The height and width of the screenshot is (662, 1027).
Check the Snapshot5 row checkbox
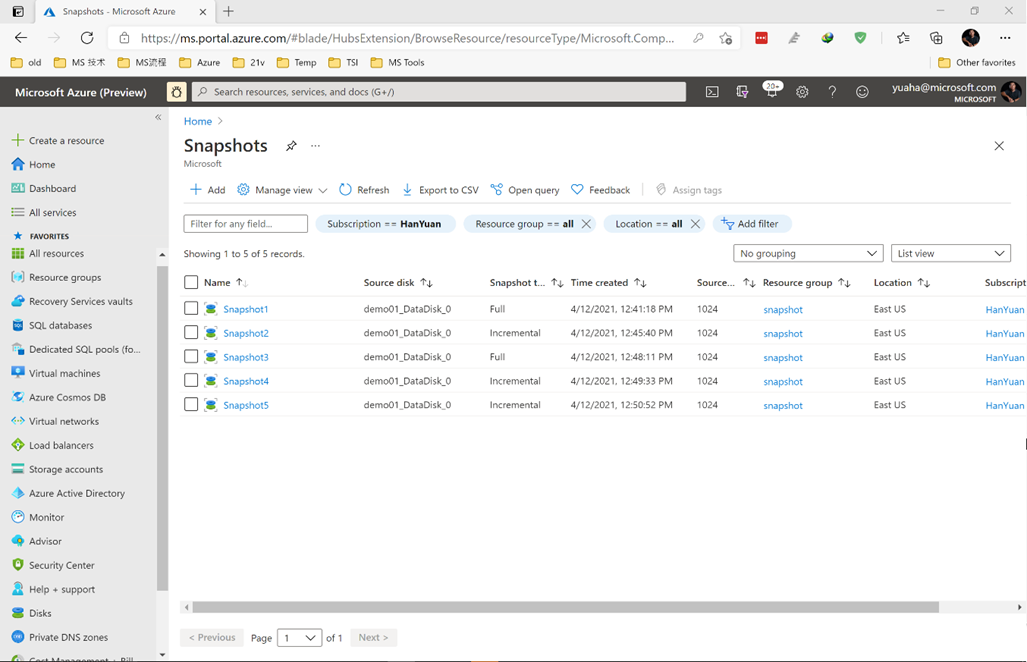(x=191, y=405)
